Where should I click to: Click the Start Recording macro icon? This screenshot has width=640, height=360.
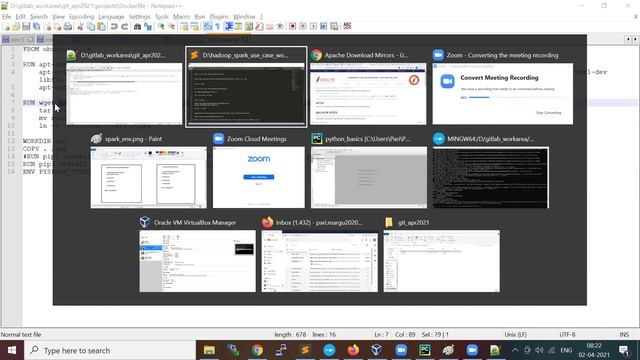292,27
